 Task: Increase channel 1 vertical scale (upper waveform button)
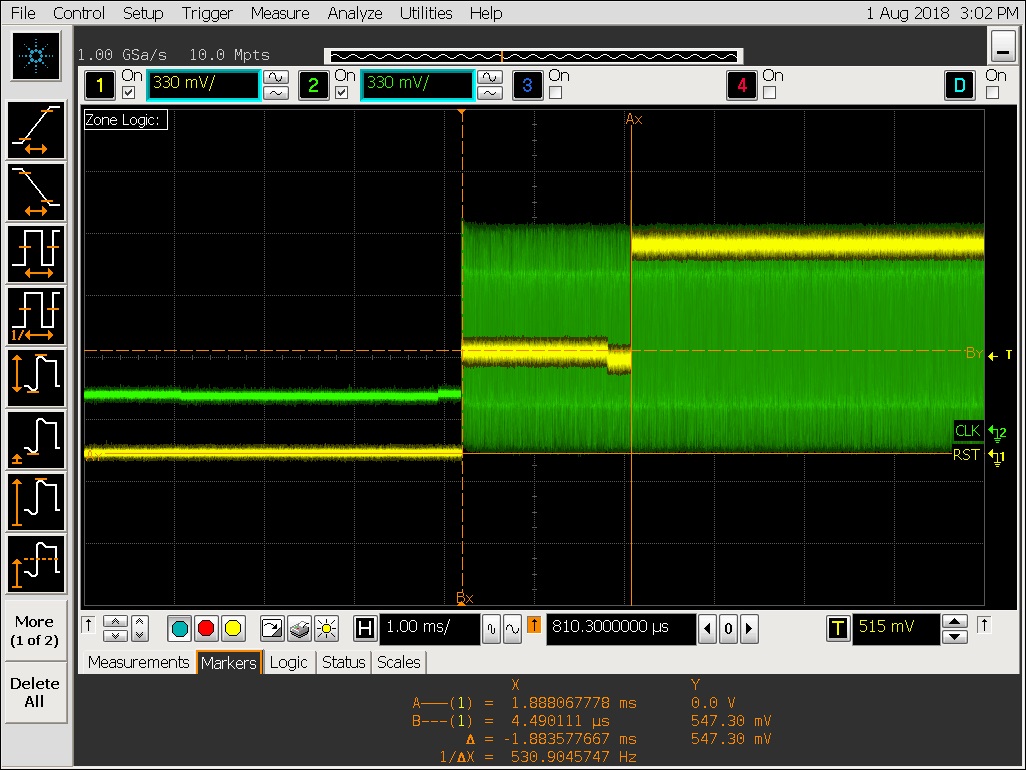tap(276, 77)
